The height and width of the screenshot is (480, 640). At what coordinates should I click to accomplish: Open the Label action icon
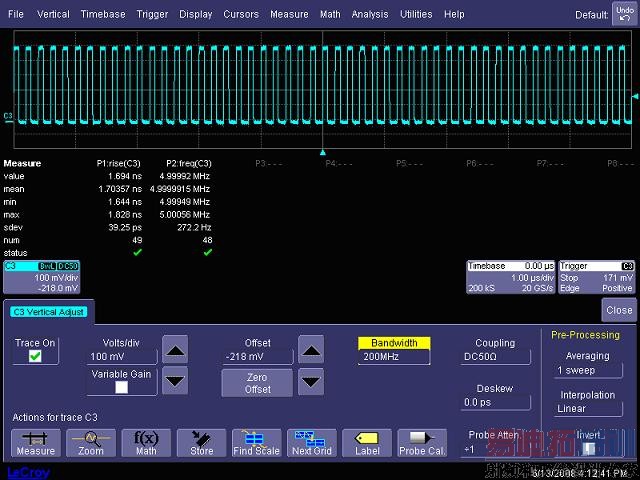click(366, 441)
